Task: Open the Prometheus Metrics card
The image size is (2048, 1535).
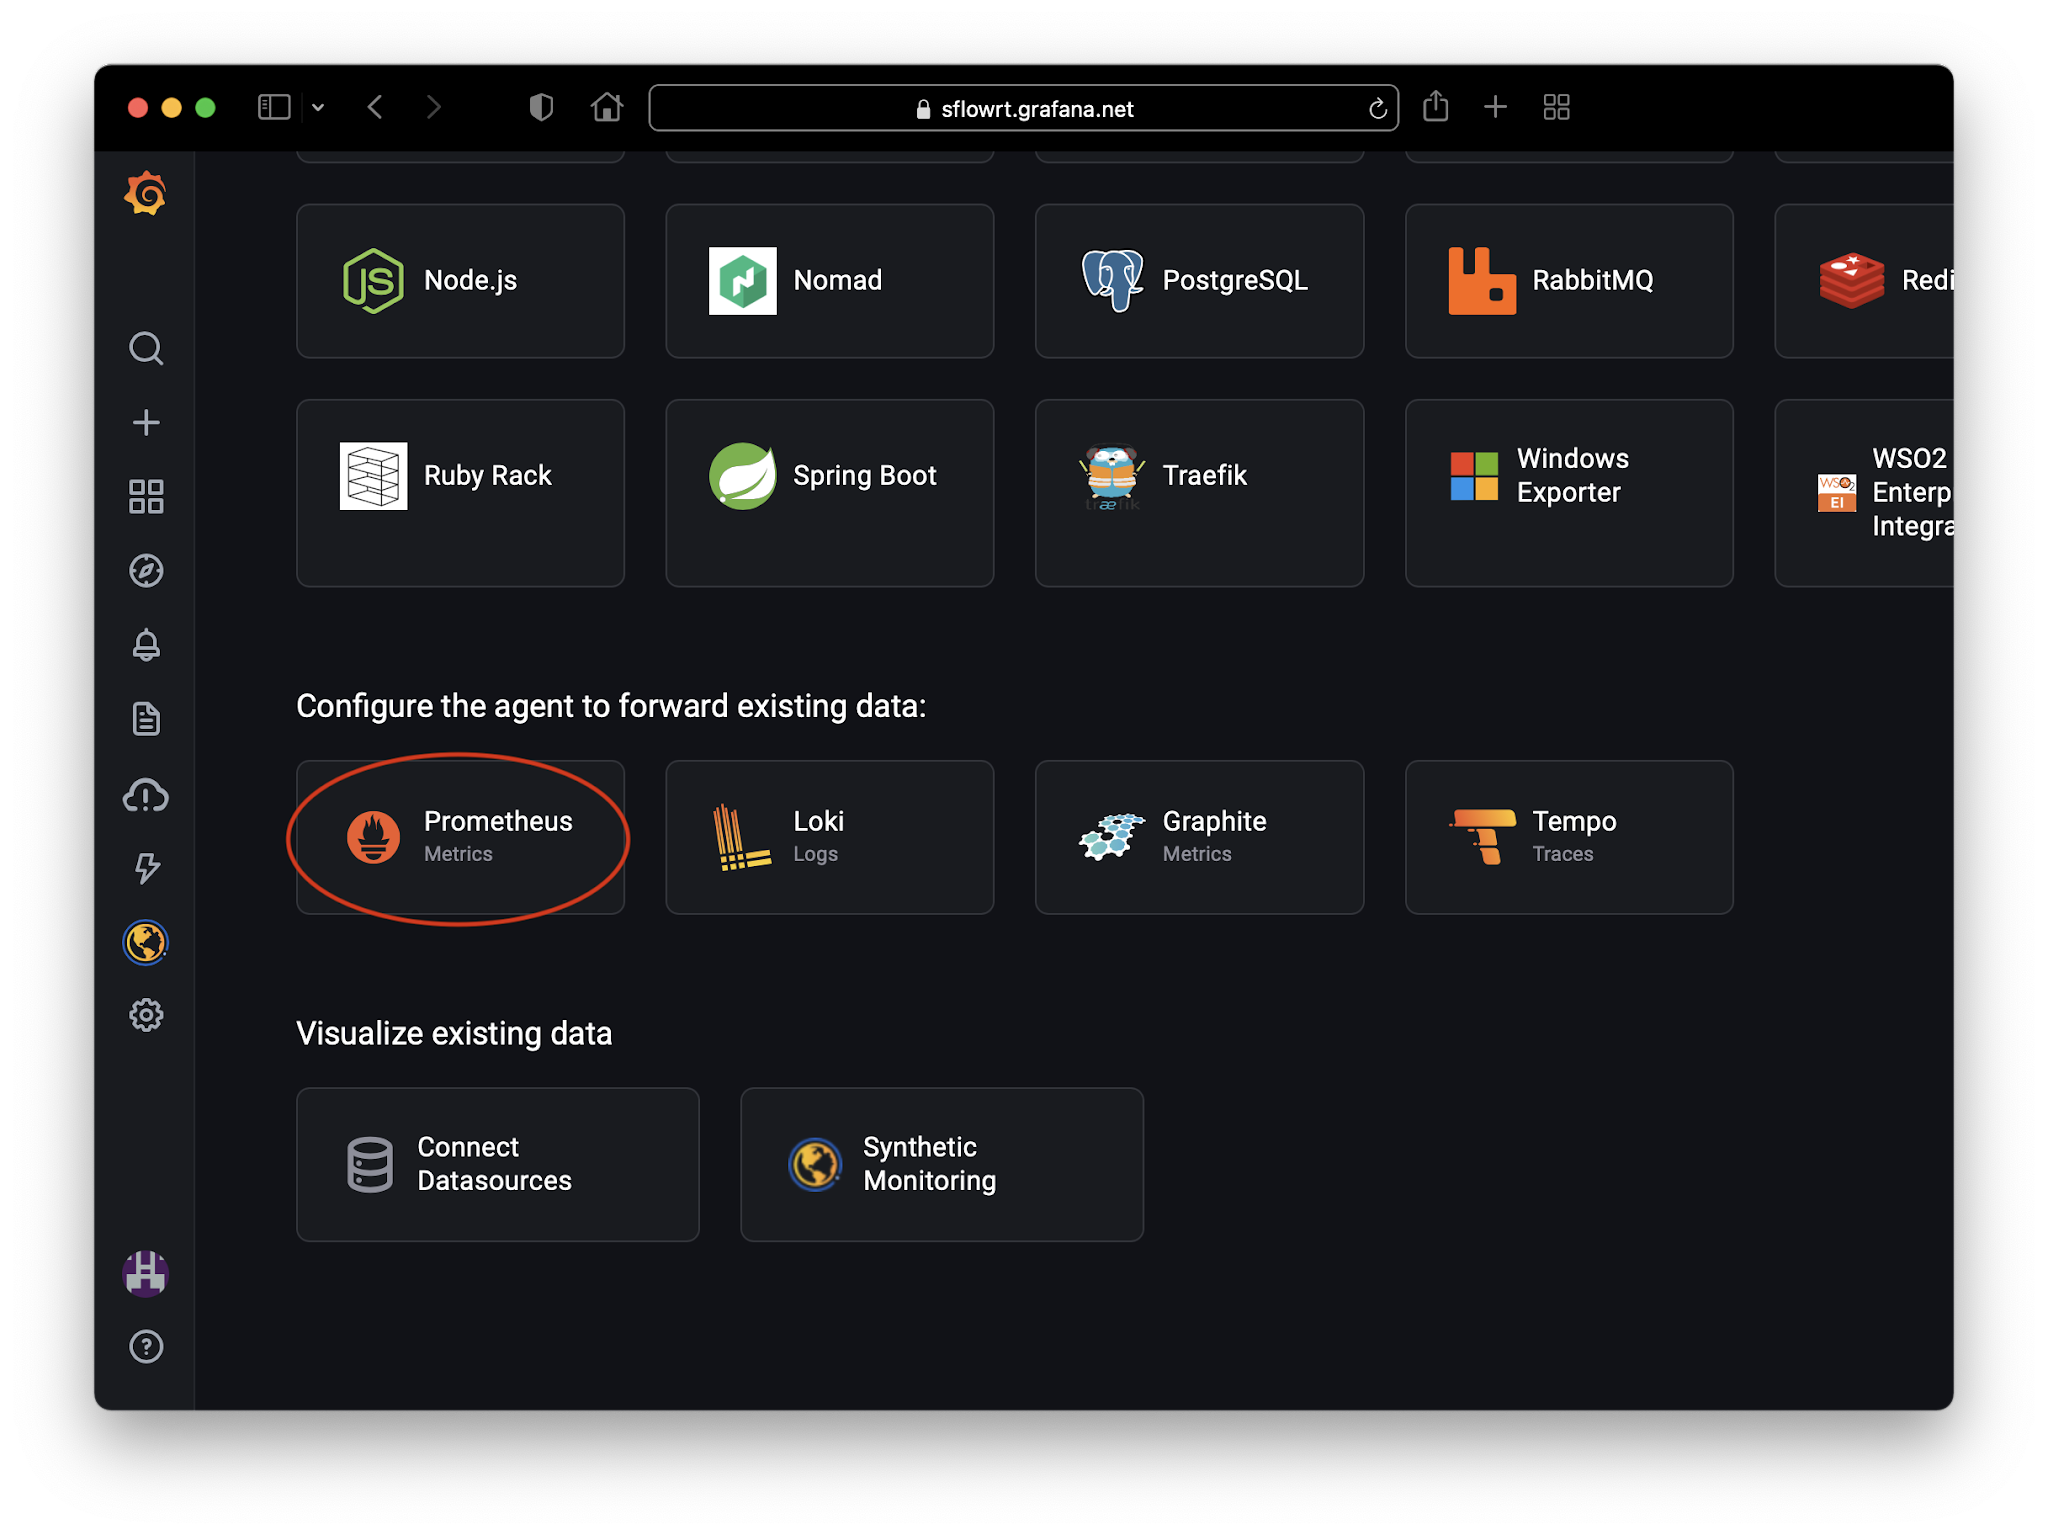Action: (460, 837)
